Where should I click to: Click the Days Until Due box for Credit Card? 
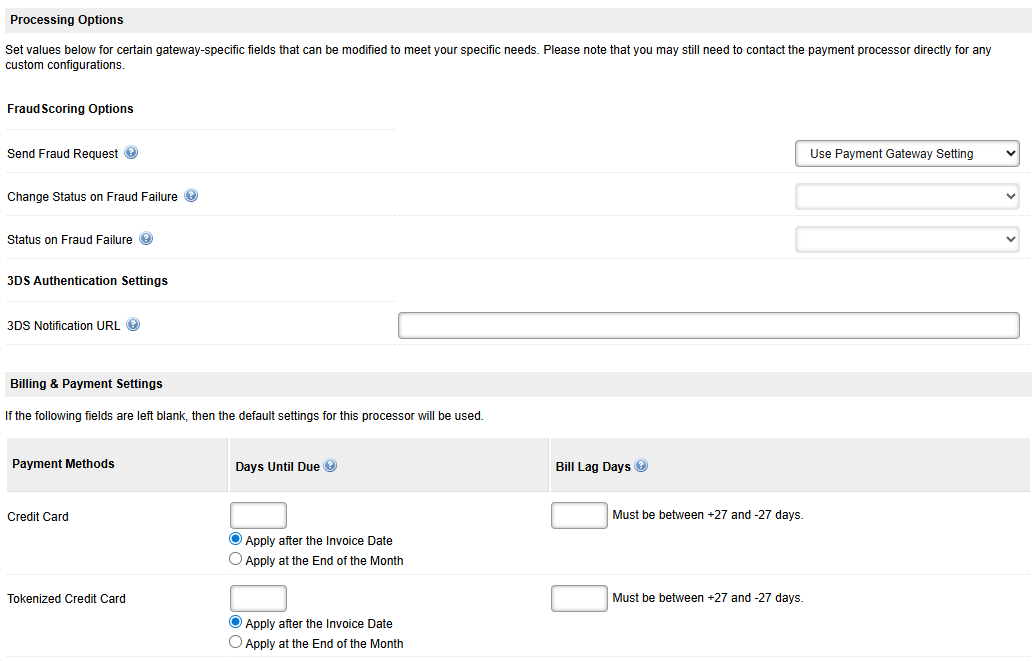(x=258, y=514)
